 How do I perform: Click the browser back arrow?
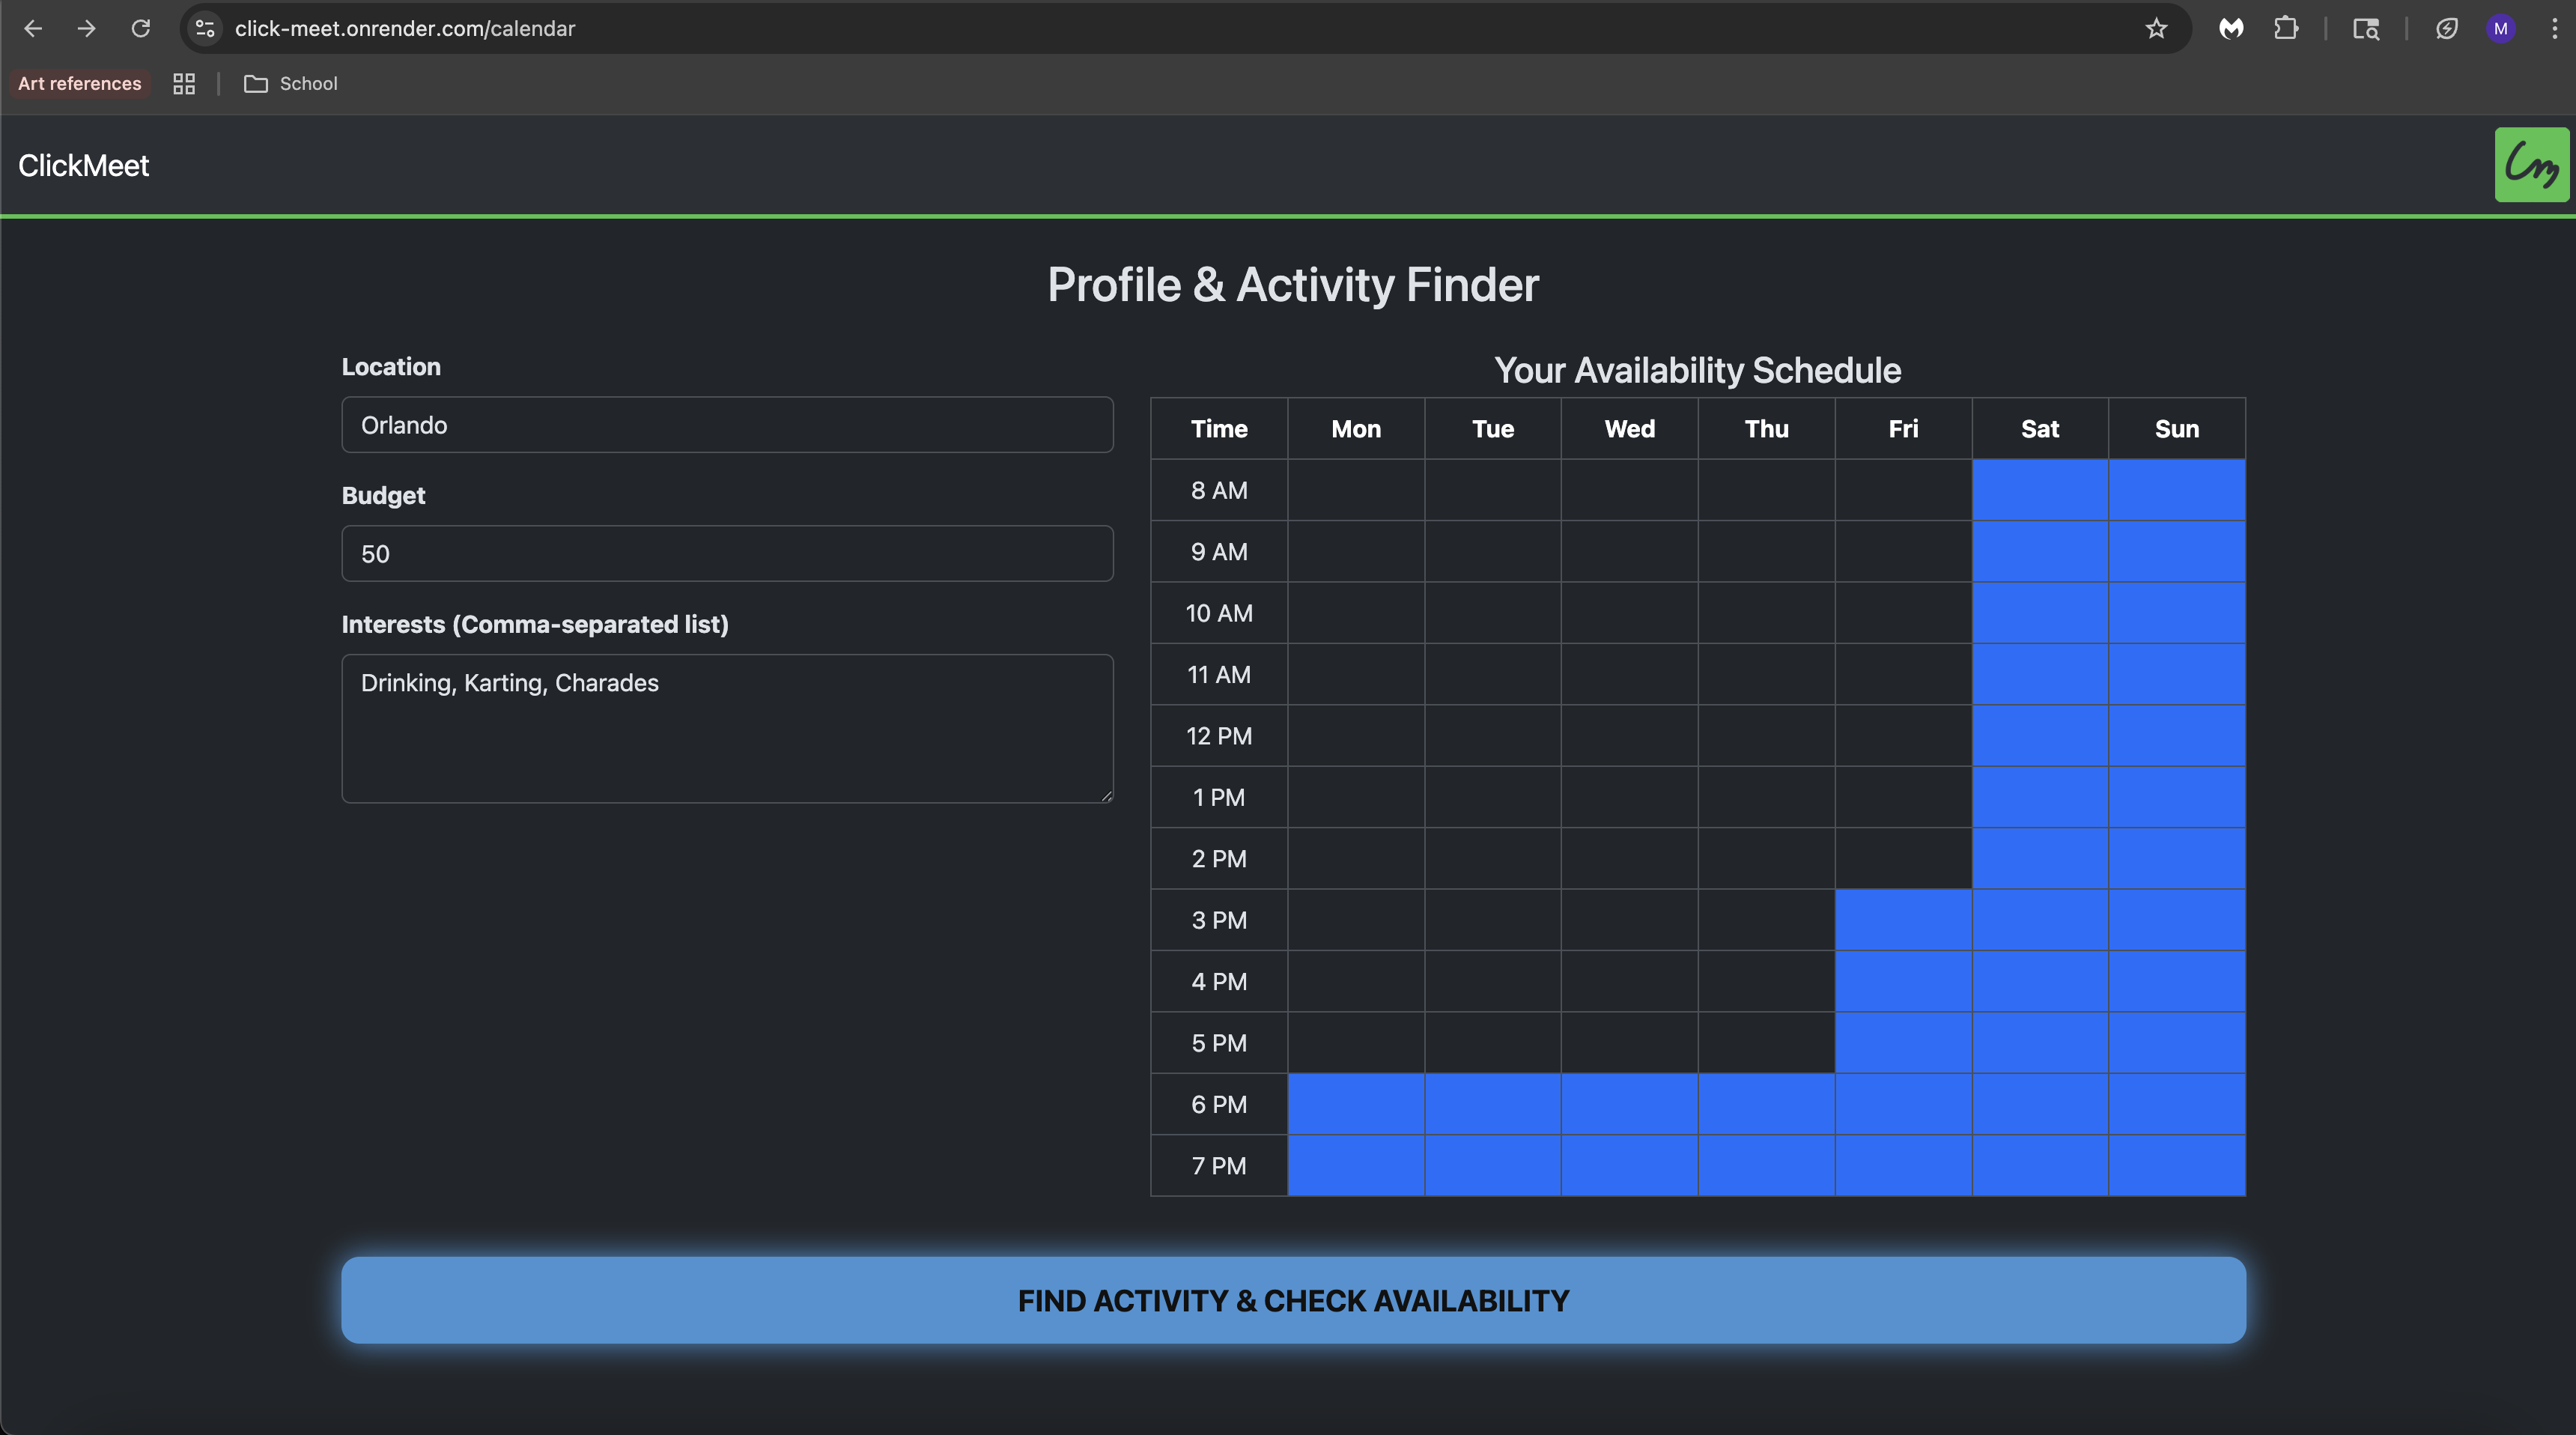pos(33,29)
